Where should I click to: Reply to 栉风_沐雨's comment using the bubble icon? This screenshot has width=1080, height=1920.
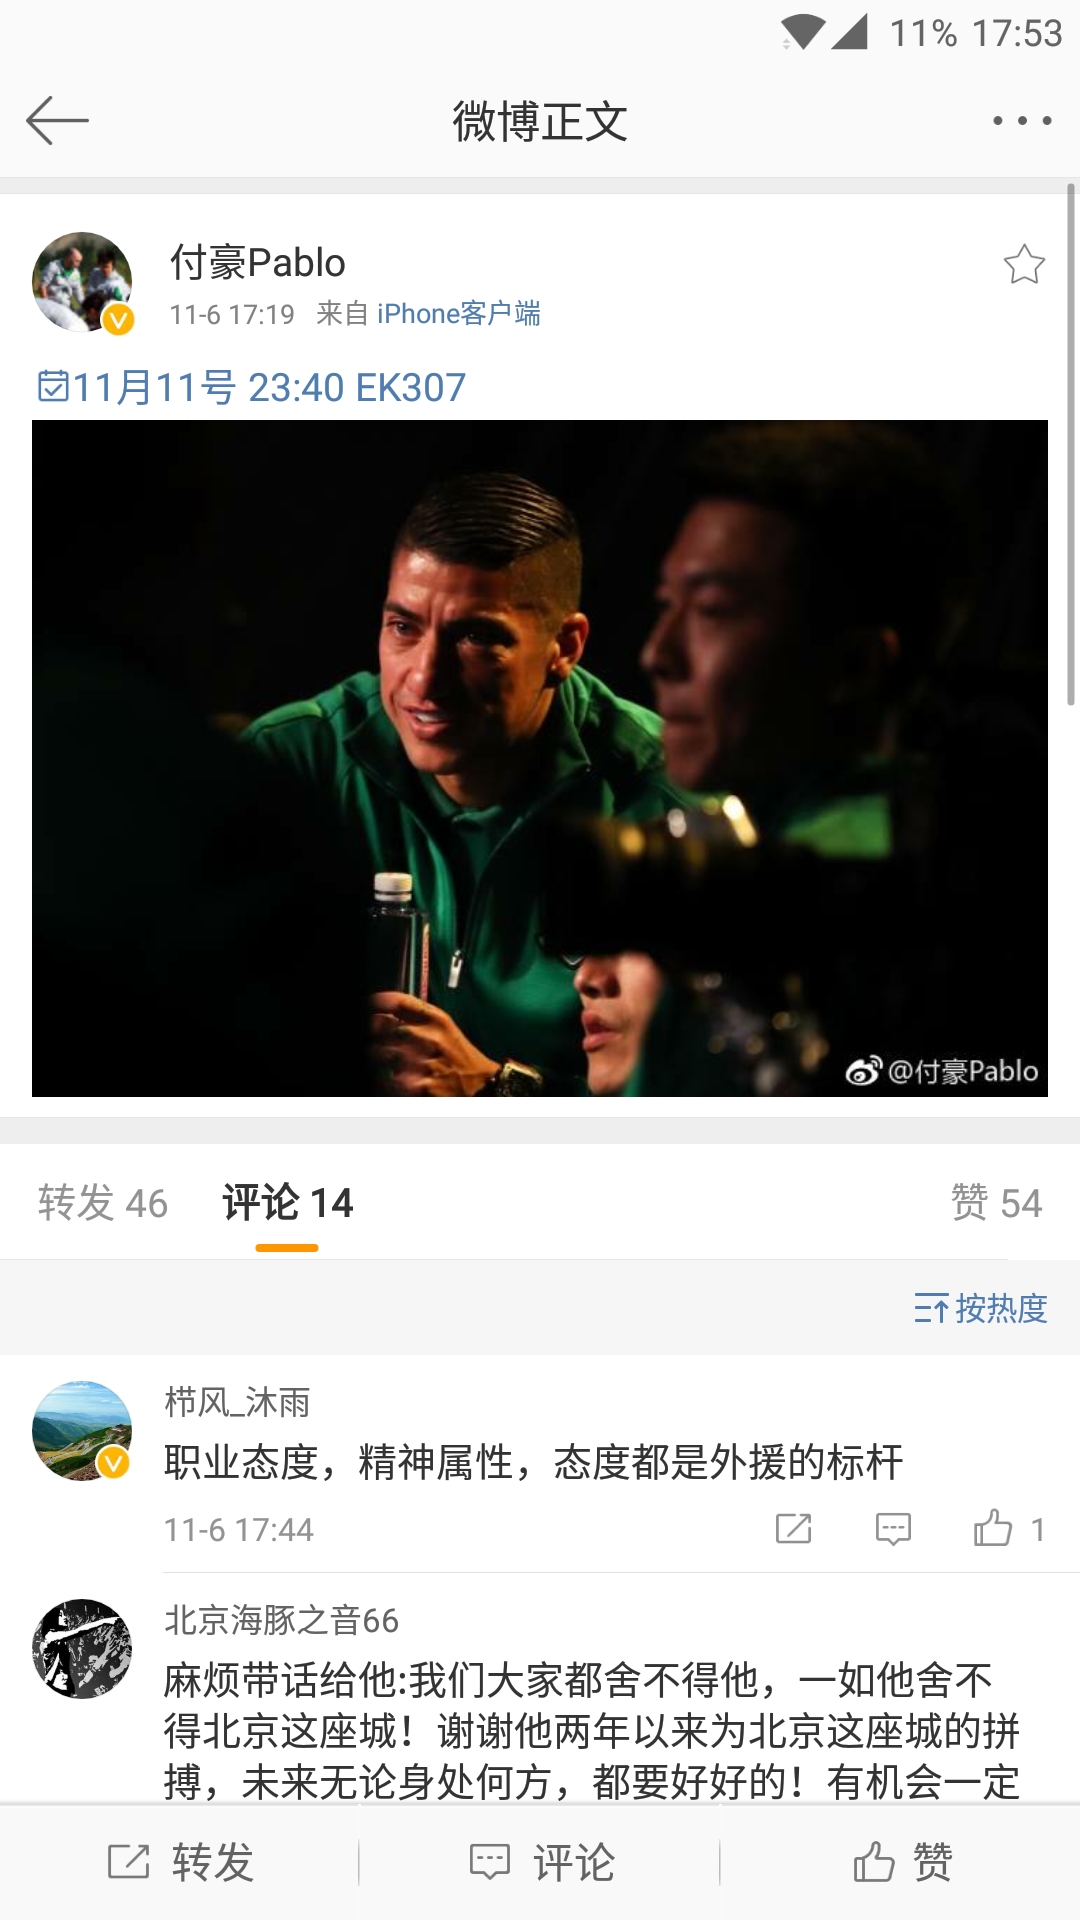[893, 1529]
